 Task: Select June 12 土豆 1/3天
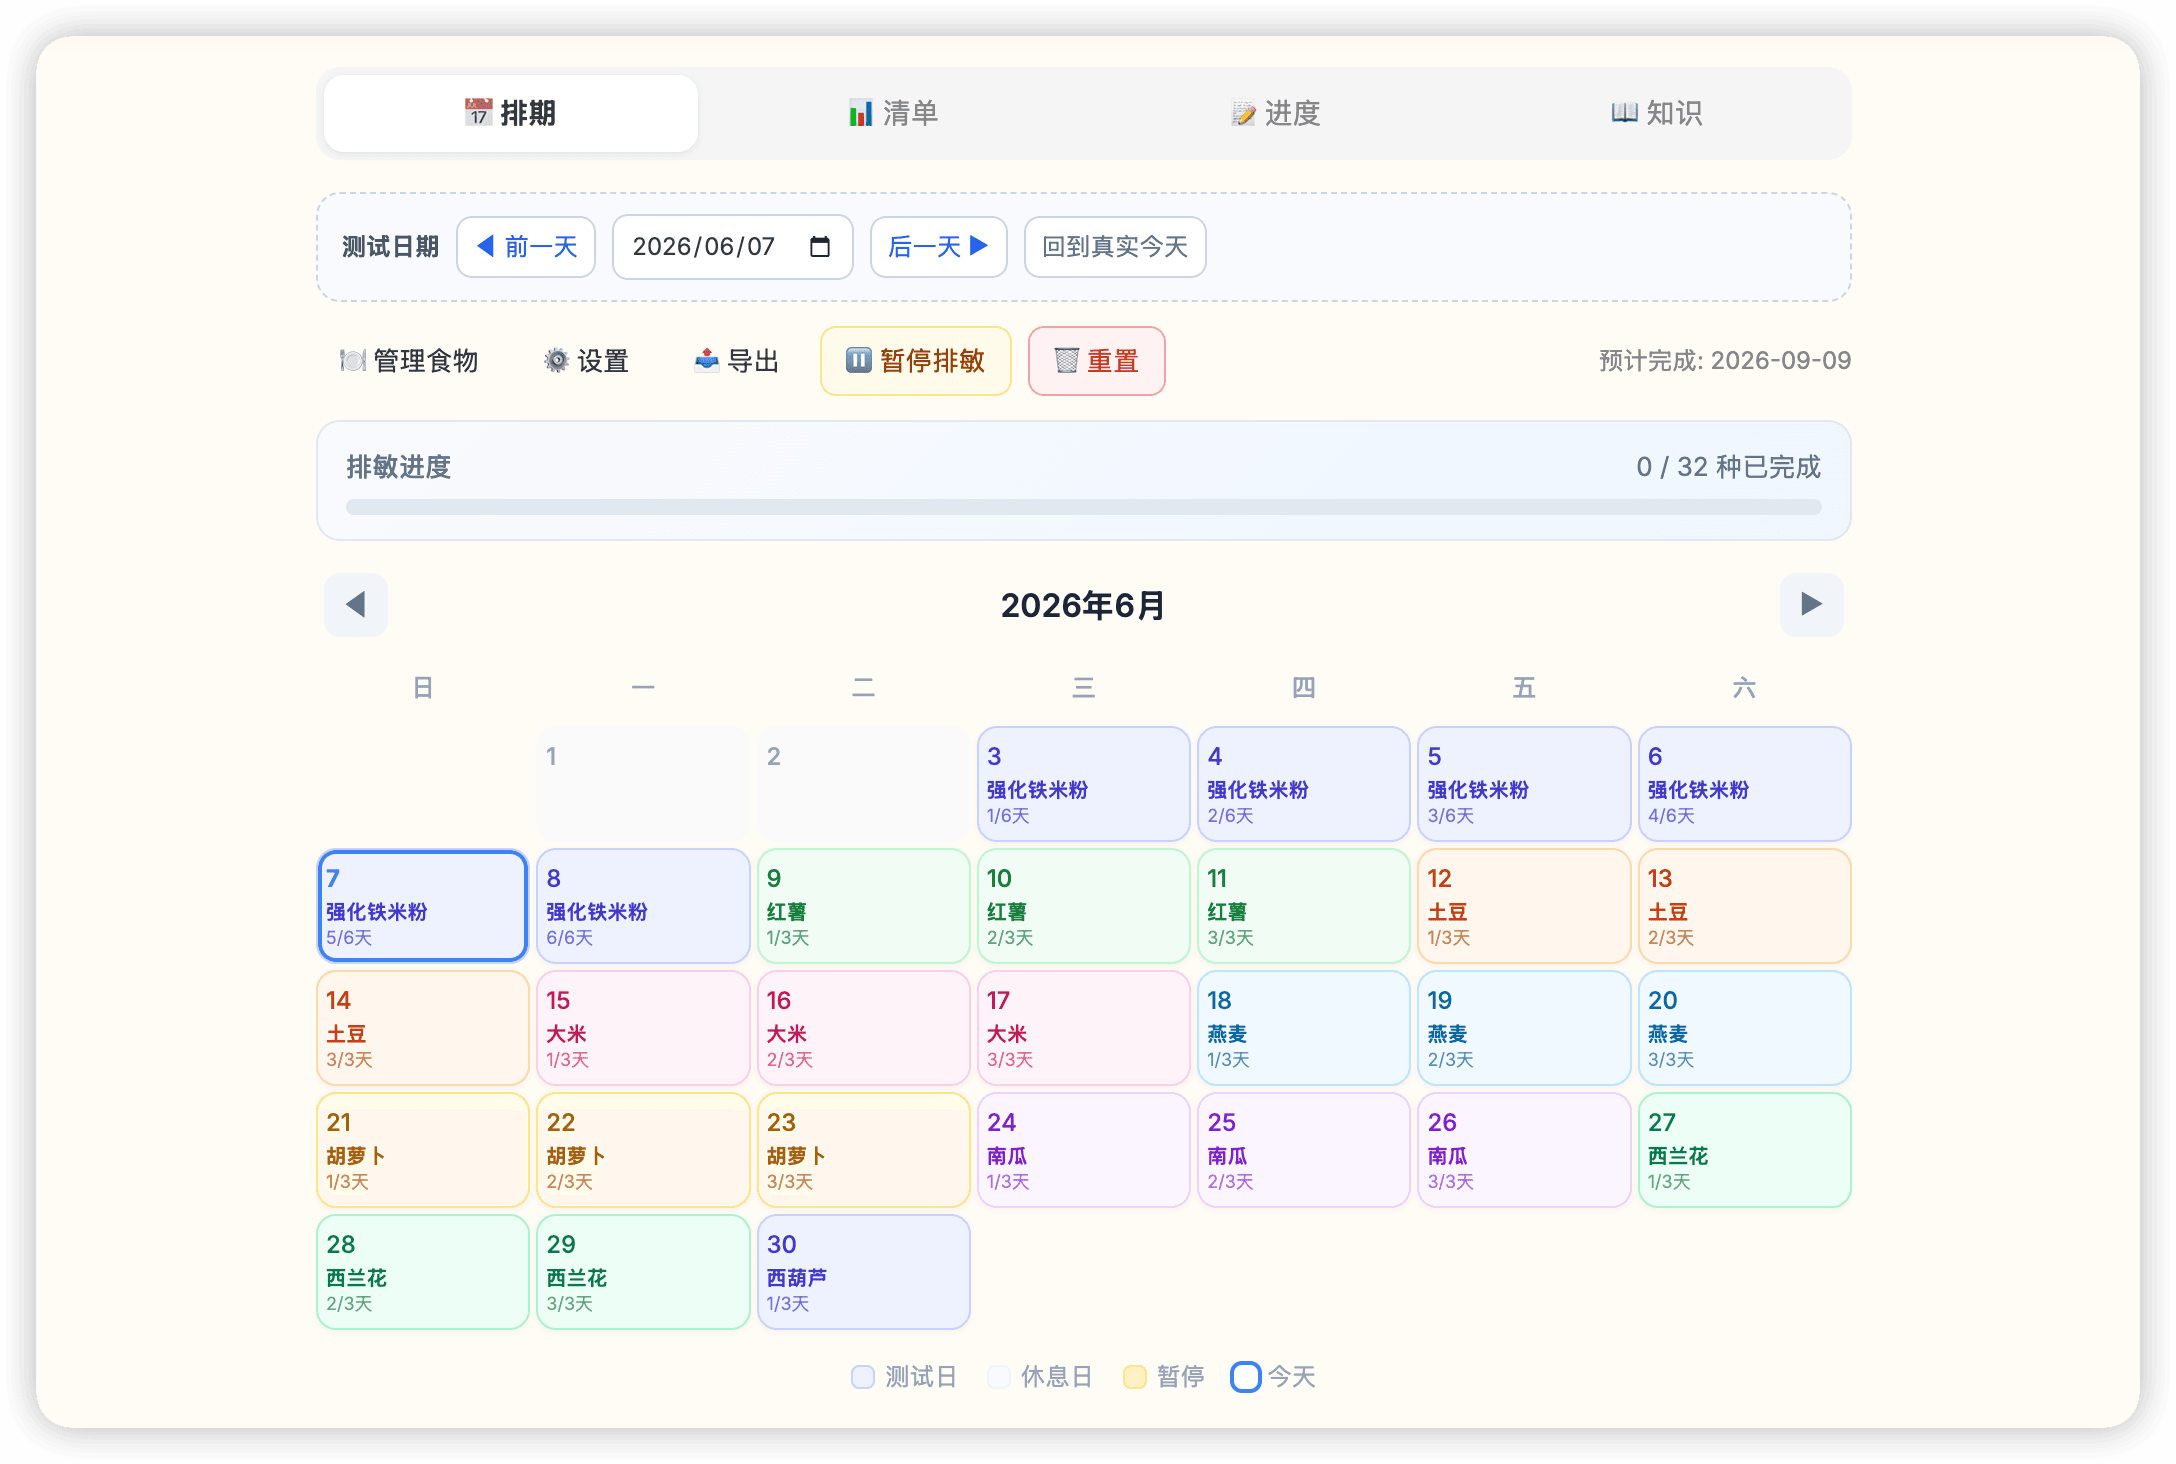[1524, 906]
